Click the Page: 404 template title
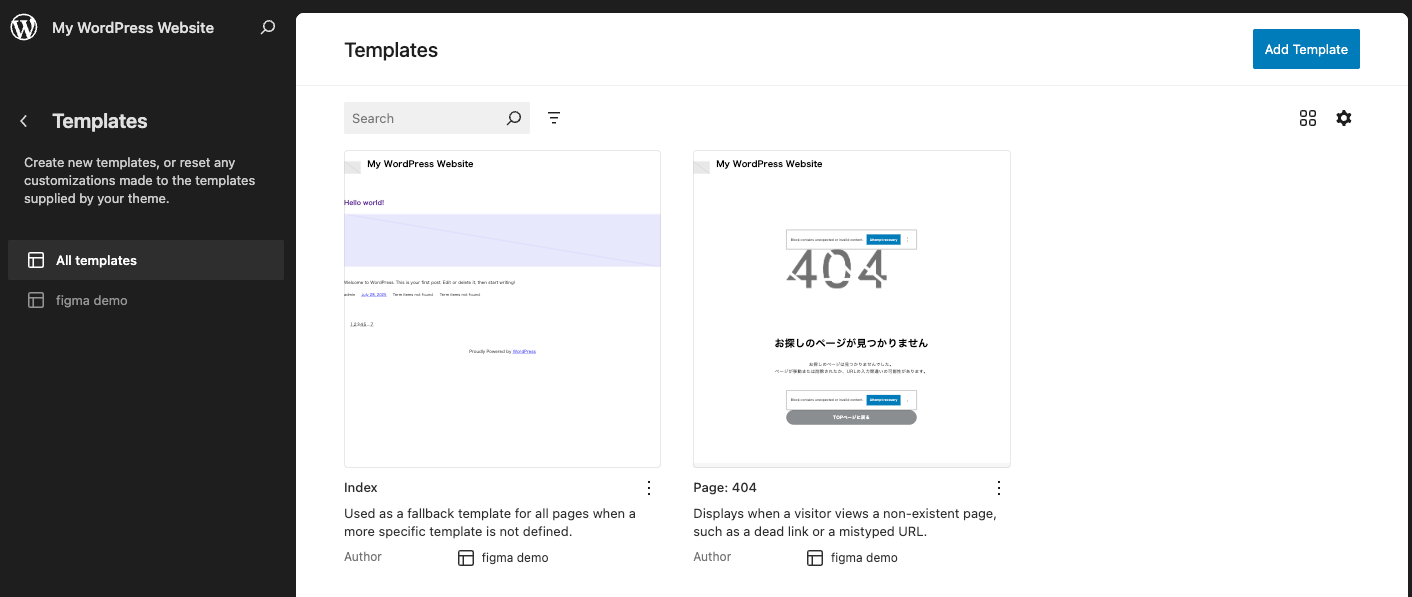The height and width of the screenshot is (597, 1412). tap(725, 488)
